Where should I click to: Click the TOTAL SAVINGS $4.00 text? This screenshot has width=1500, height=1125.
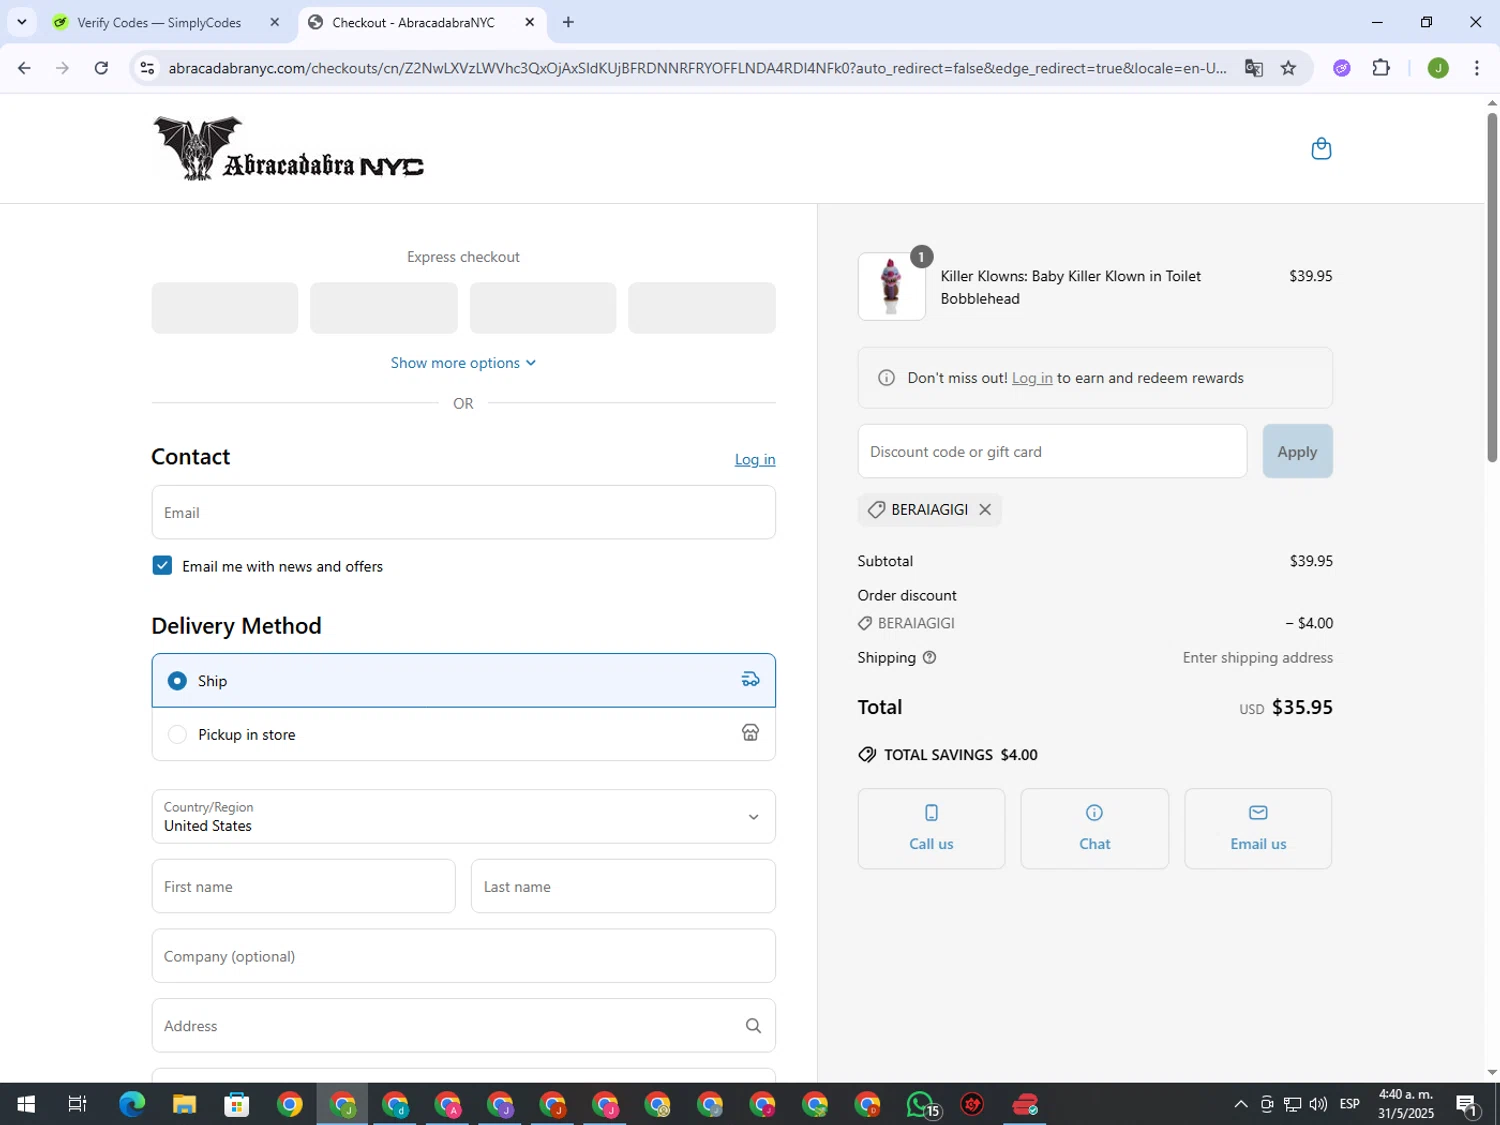[960, 755]
